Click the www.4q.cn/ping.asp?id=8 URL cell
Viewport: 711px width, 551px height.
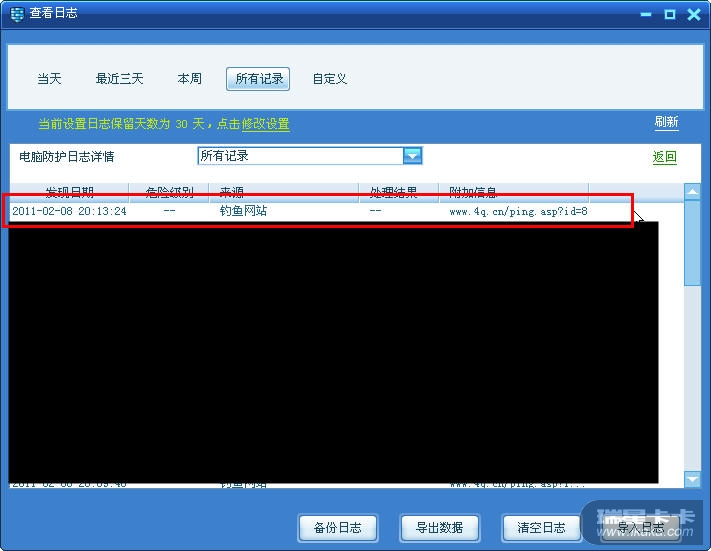(x=518, y=211)
